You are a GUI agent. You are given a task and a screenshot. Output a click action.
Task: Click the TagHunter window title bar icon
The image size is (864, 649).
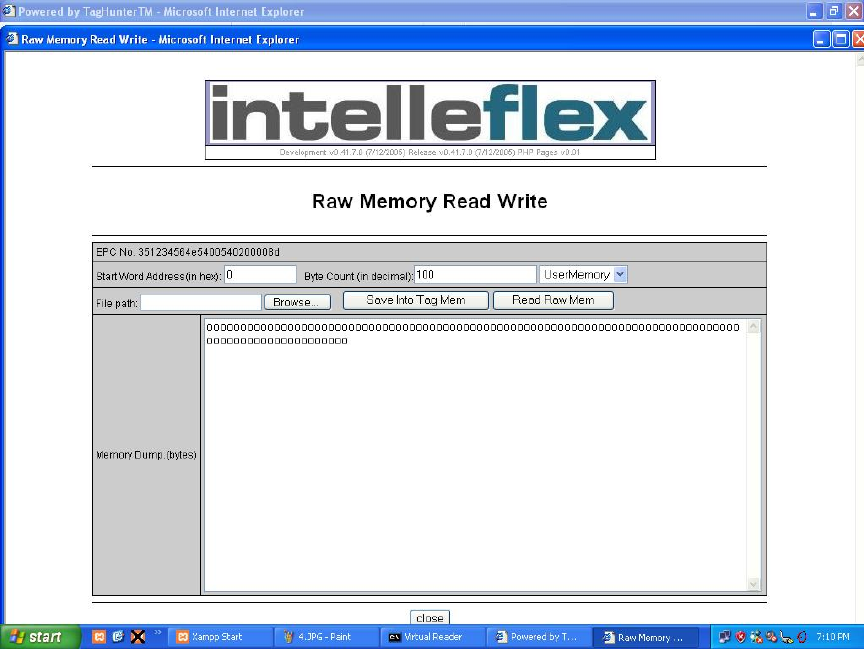8,10
